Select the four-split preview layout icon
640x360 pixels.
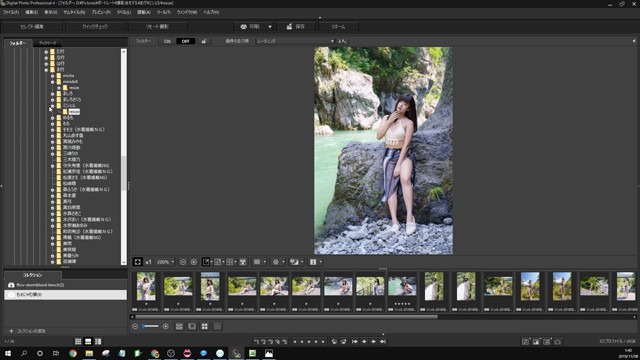point(230,262)
